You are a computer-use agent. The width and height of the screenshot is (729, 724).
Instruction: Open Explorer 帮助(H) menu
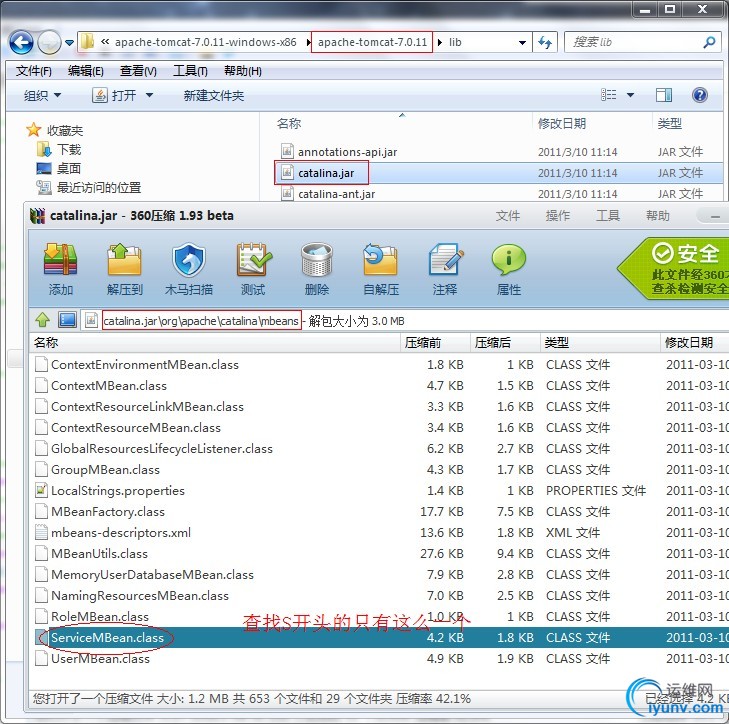[x=243, y=71]
